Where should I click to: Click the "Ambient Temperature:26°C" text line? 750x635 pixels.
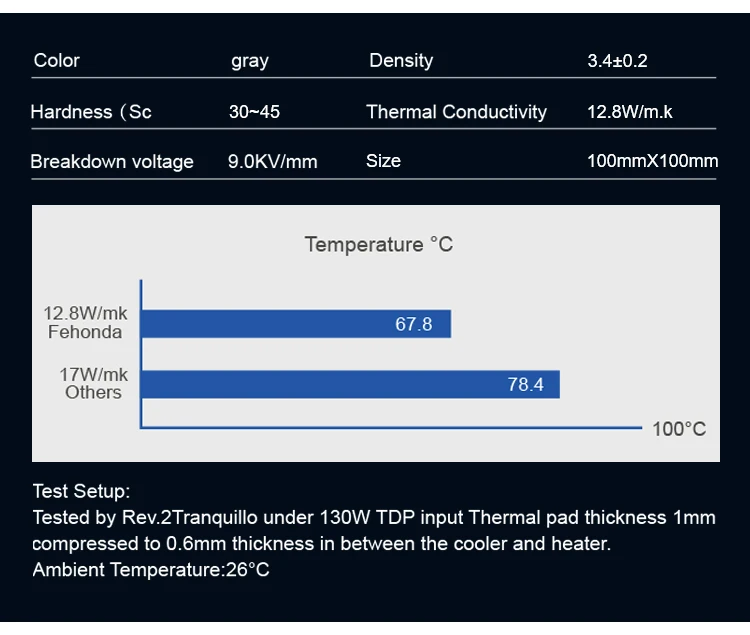click(x=151, y=570)
